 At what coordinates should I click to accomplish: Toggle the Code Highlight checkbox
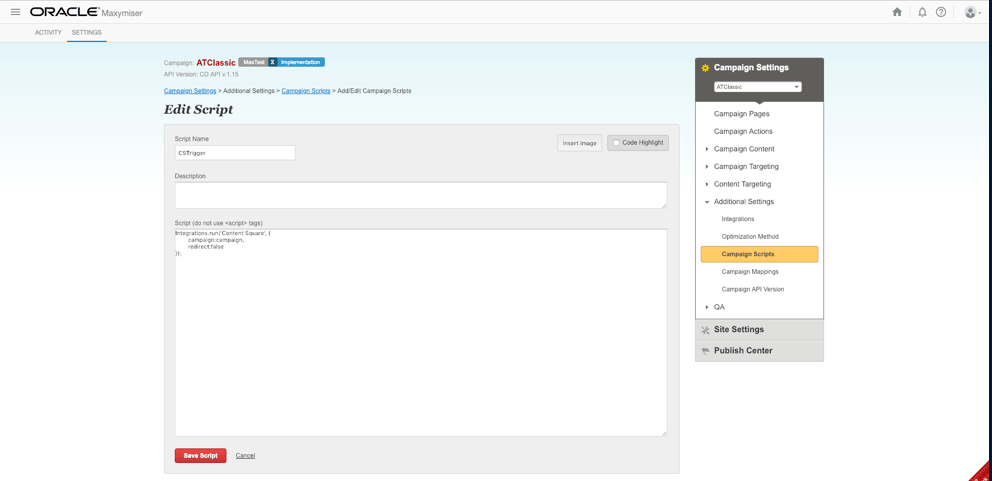616,143
